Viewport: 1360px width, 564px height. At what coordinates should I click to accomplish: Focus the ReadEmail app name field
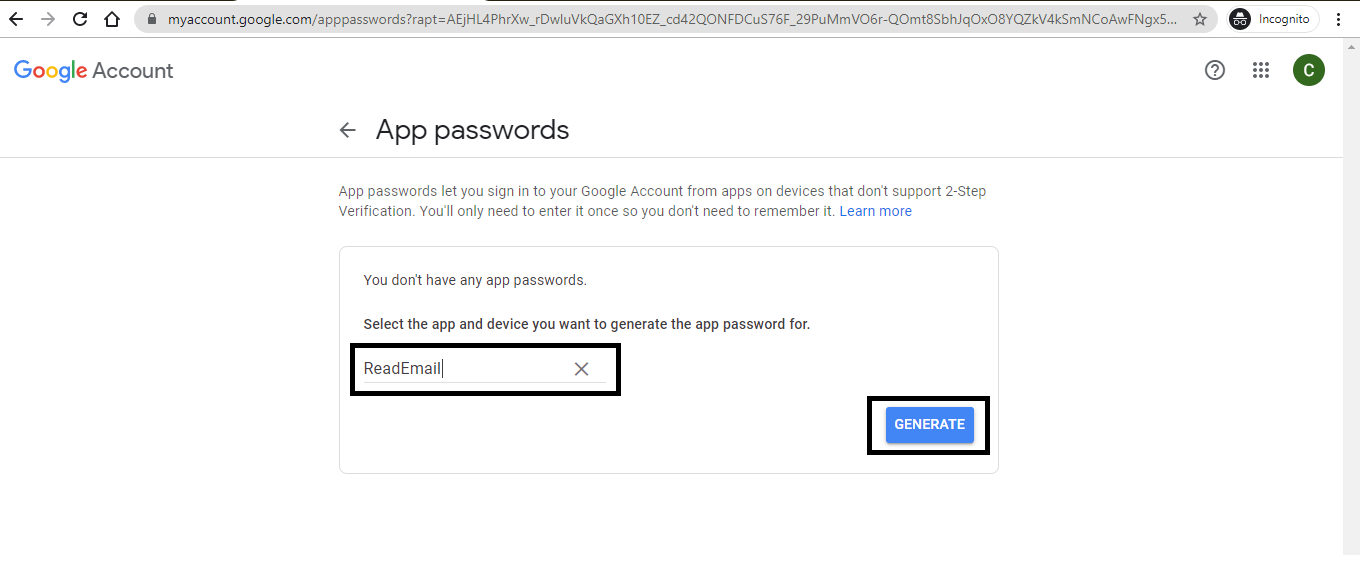(460, 369)
